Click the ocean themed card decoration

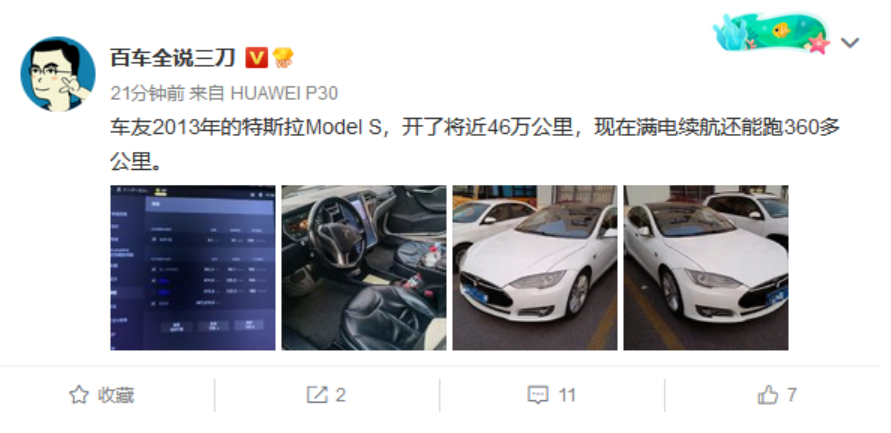773,33
